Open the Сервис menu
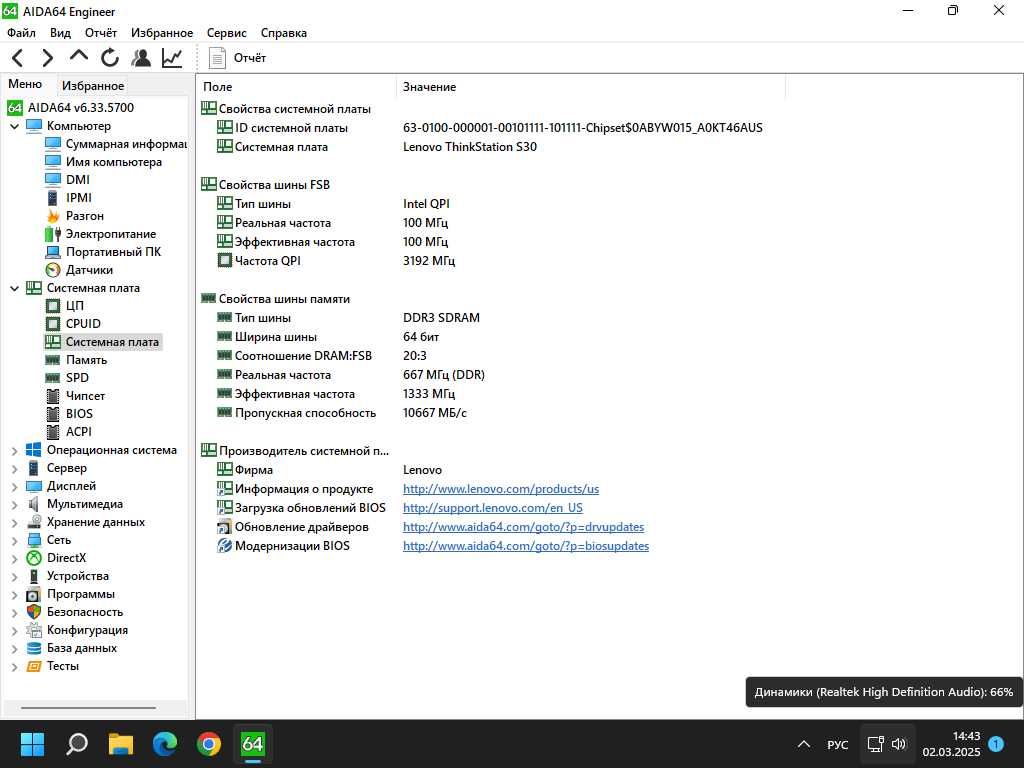This screenshot has width=1024, height=768. tap(227, 33)
